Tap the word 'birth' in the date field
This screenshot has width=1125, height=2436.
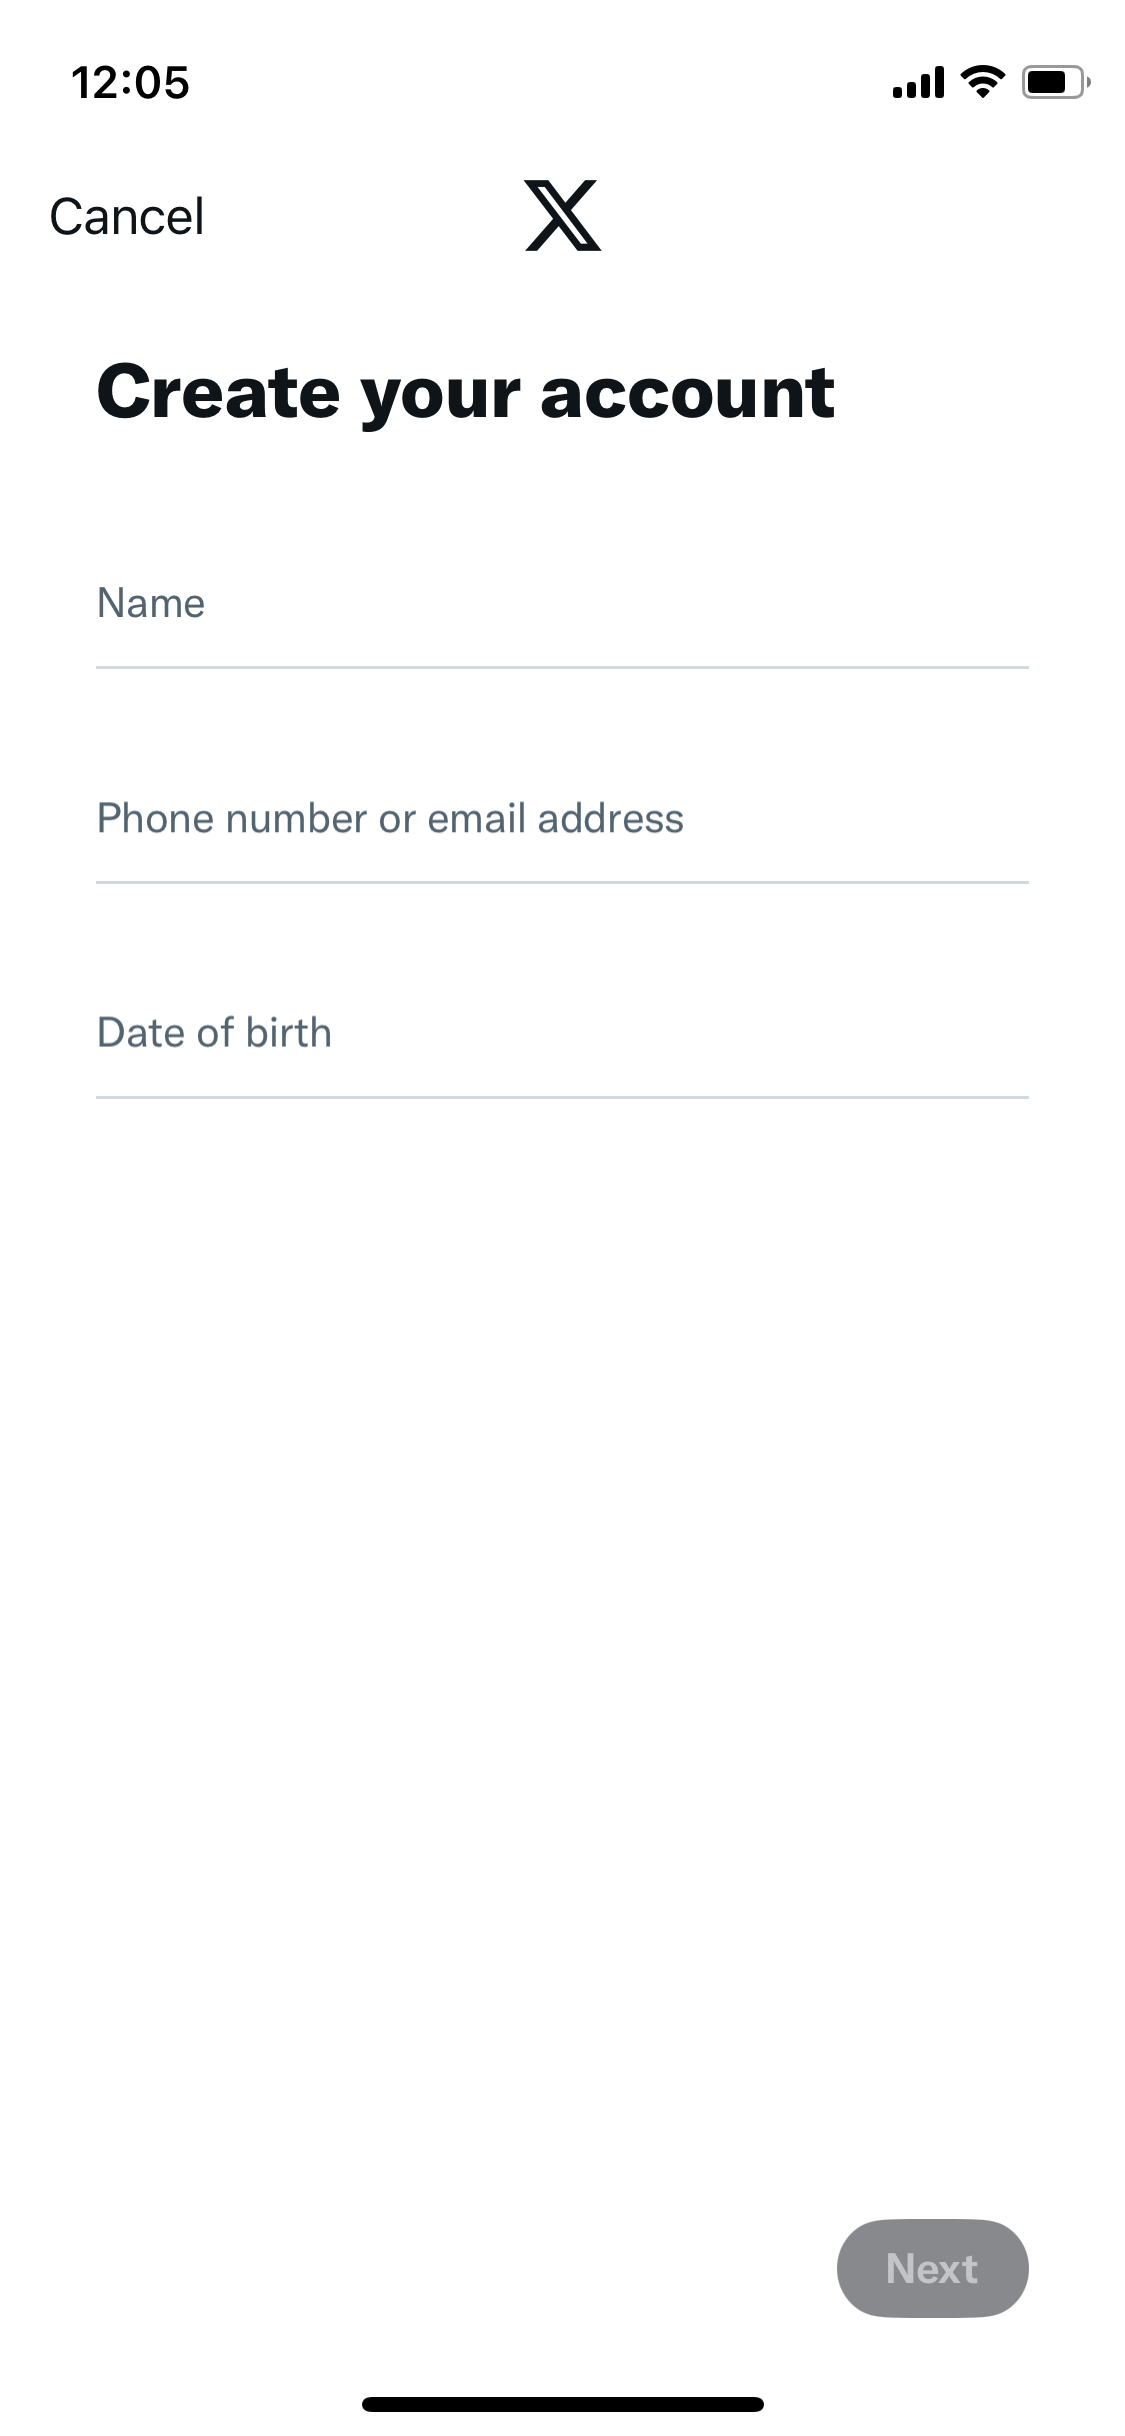288,1033
